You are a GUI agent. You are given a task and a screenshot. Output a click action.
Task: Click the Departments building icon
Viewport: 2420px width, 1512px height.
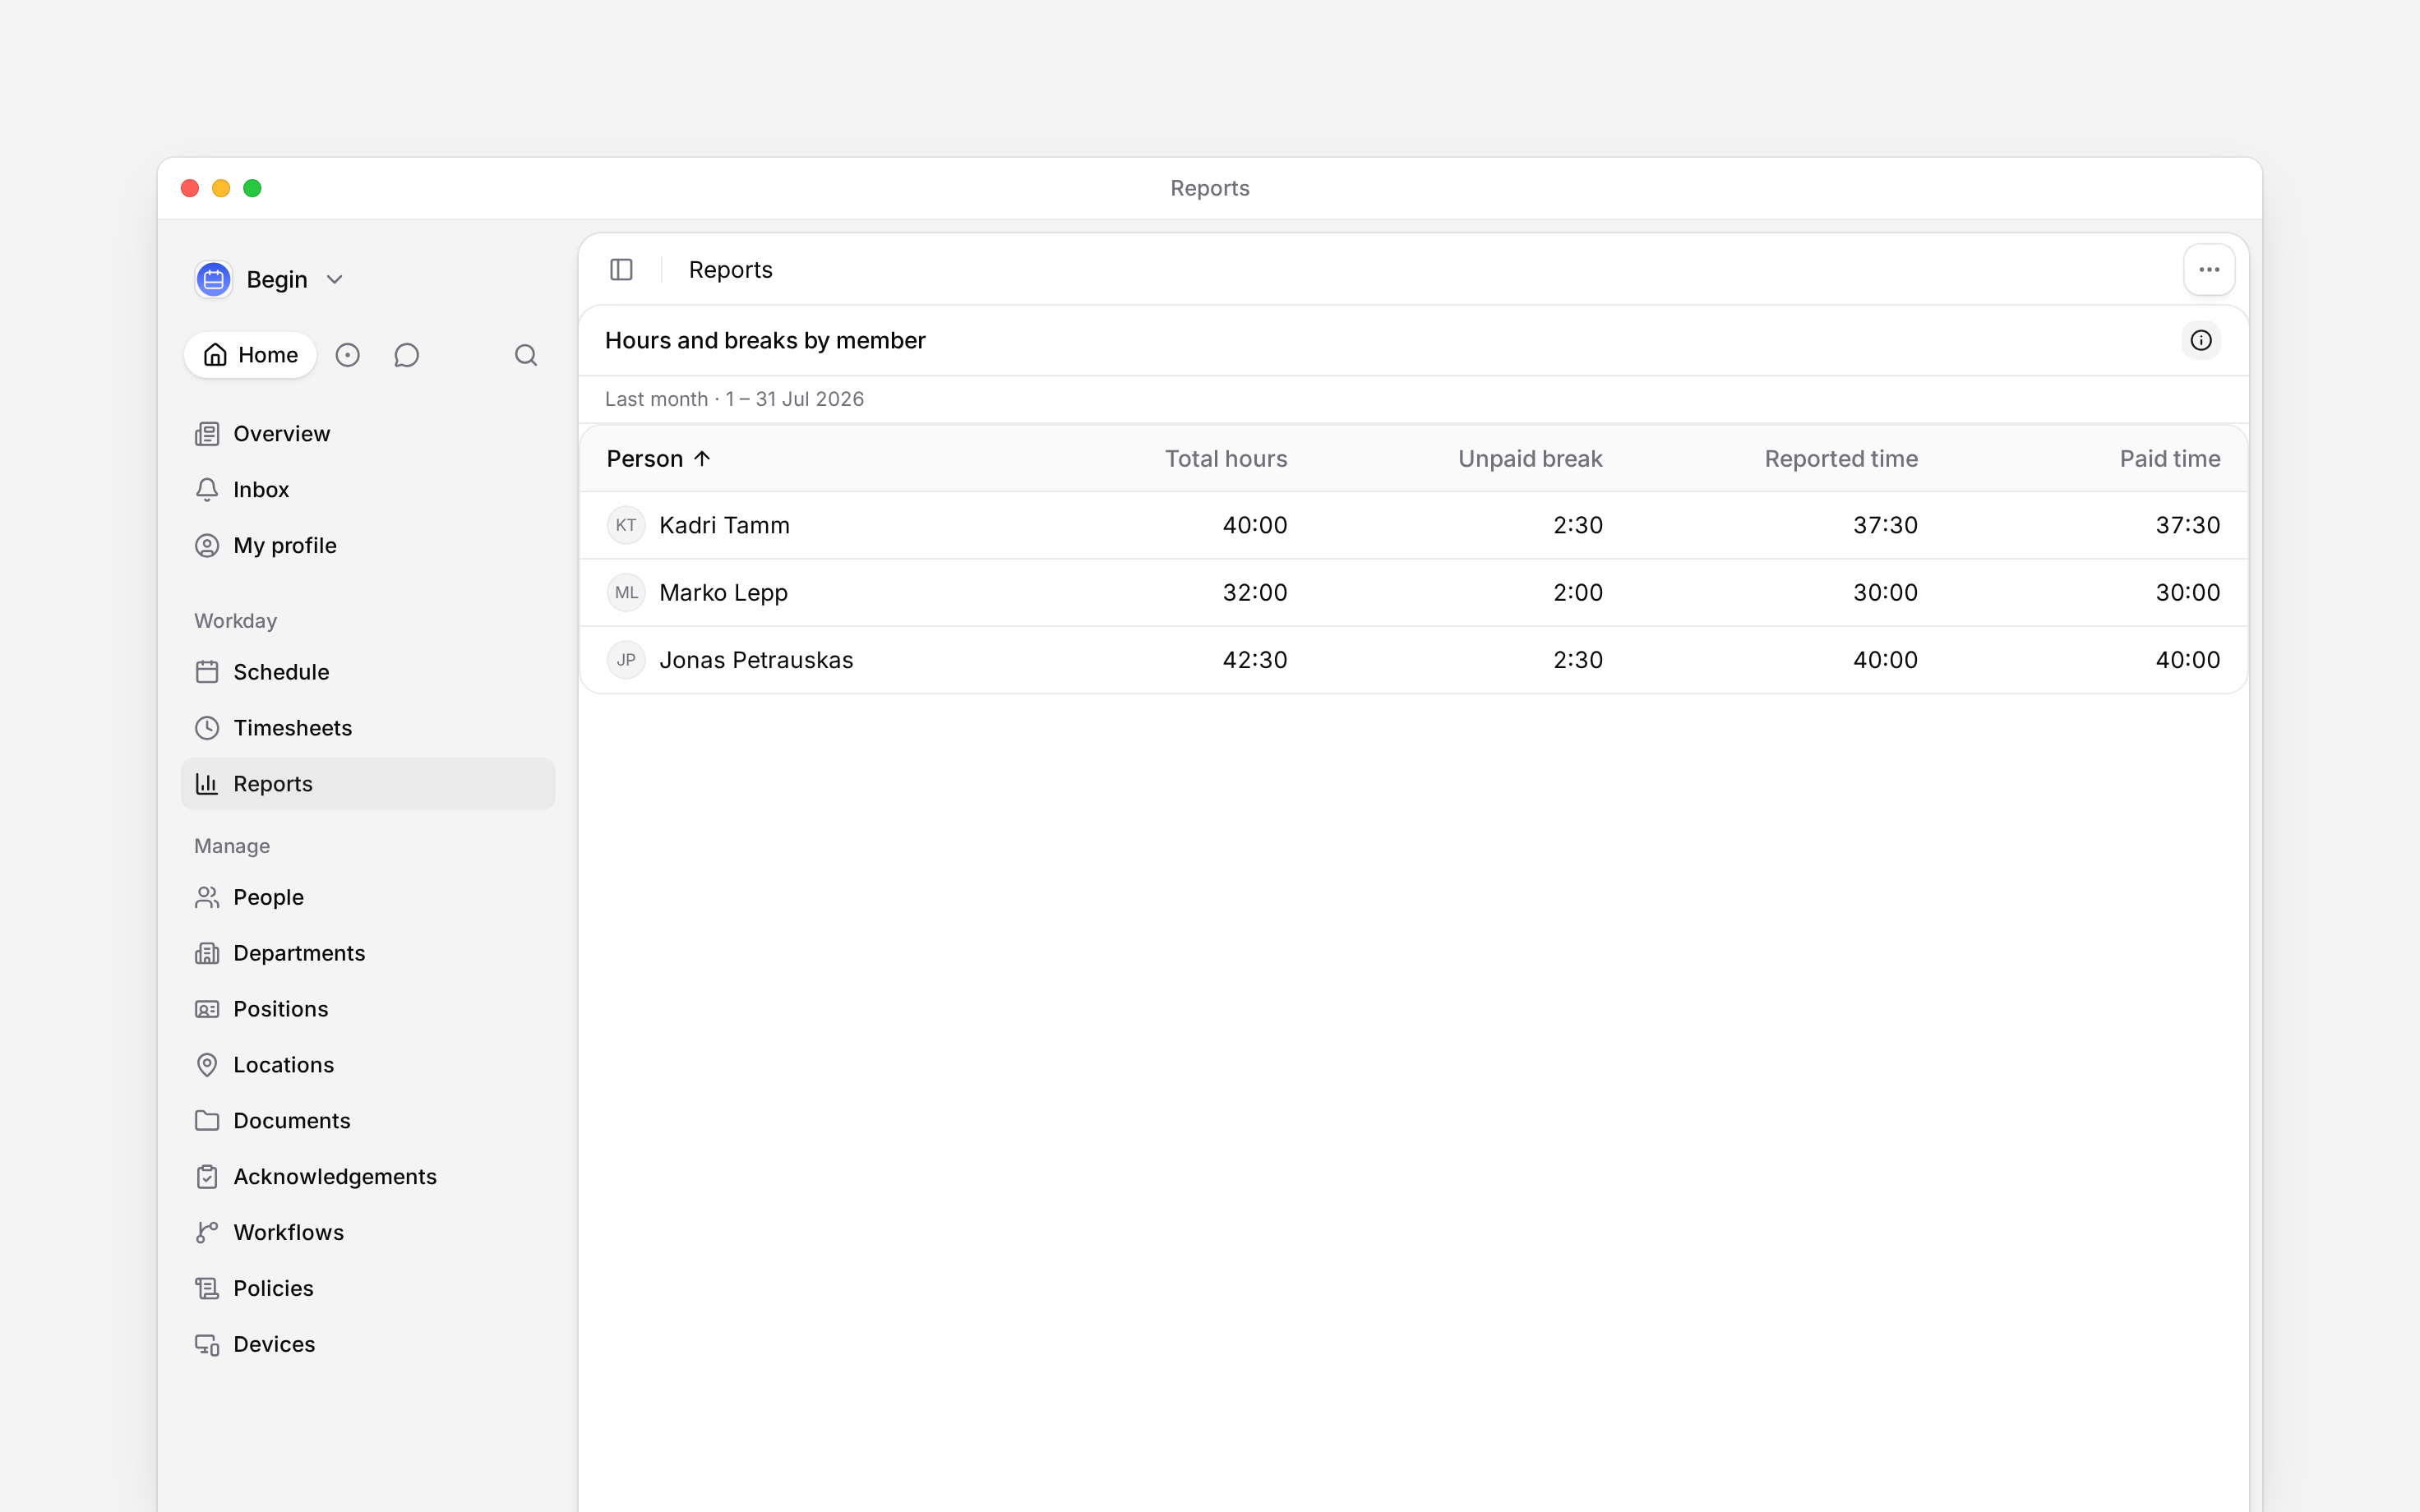pyautogui.click(x=207, y=953)
